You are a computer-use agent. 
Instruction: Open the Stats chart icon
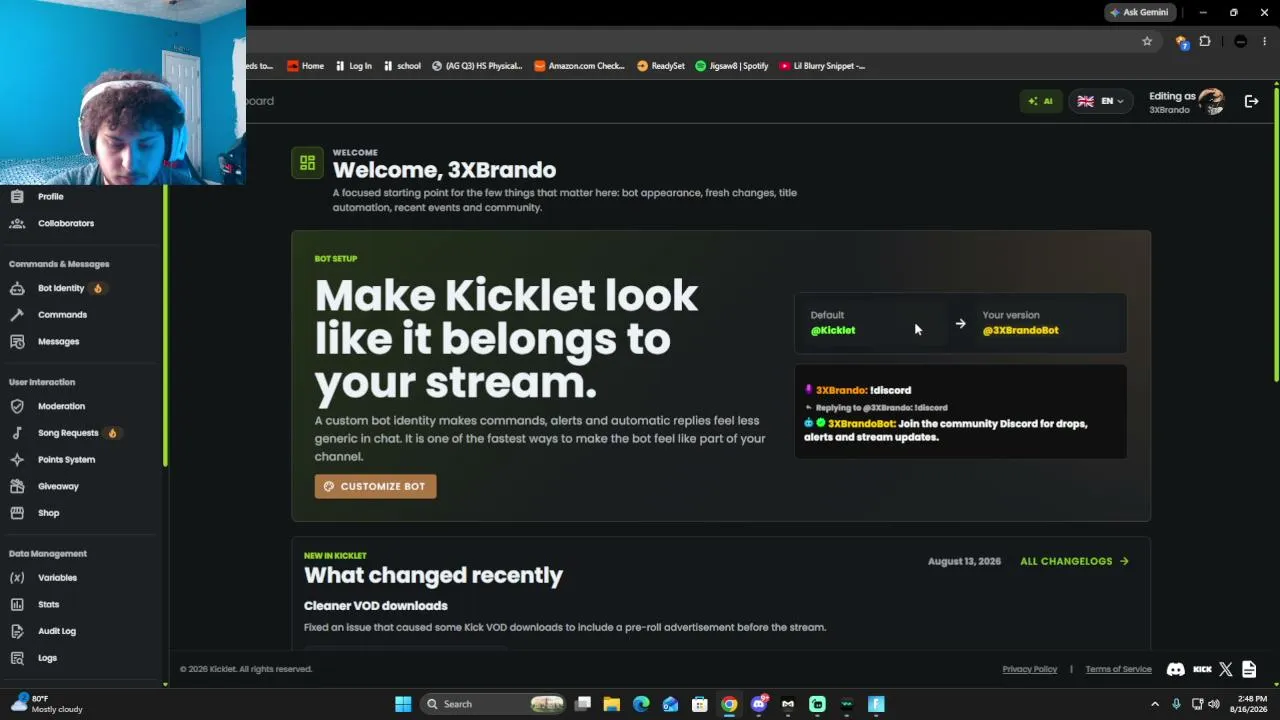click(17, 604)
